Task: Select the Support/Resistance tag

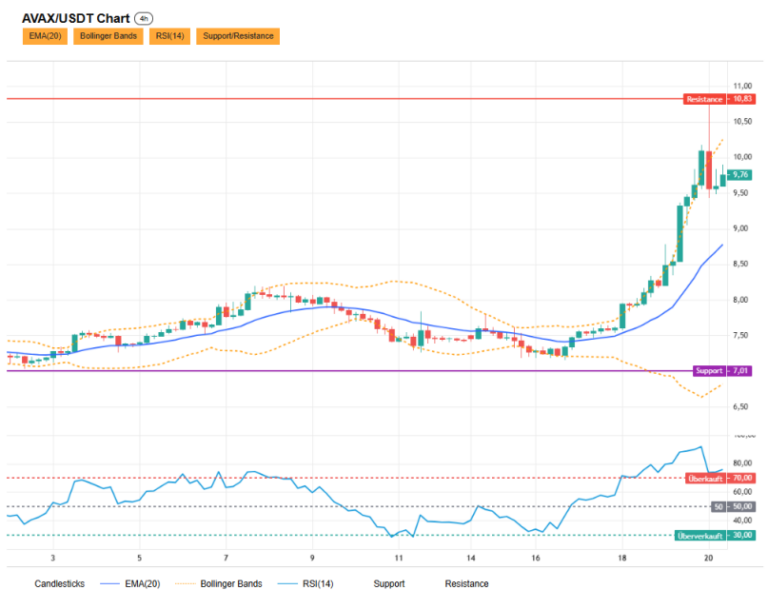Action: (x=238, y=36)
